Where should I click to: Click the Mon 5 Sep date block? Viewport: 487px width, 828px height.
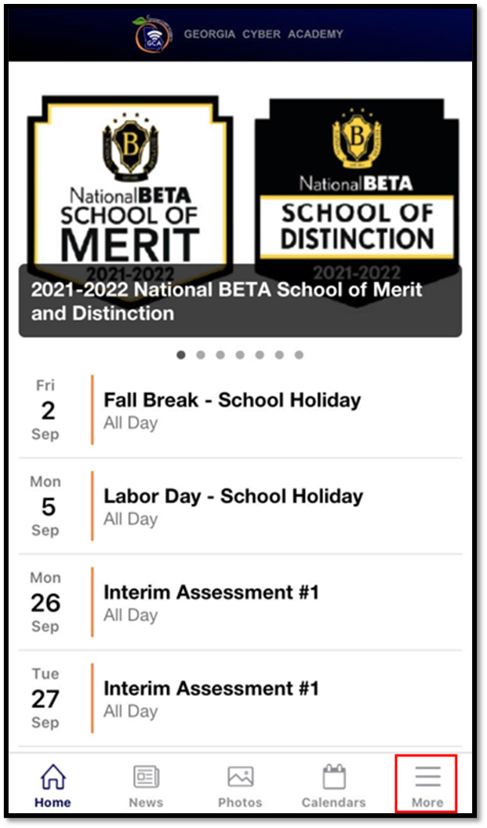click(46, 506)
